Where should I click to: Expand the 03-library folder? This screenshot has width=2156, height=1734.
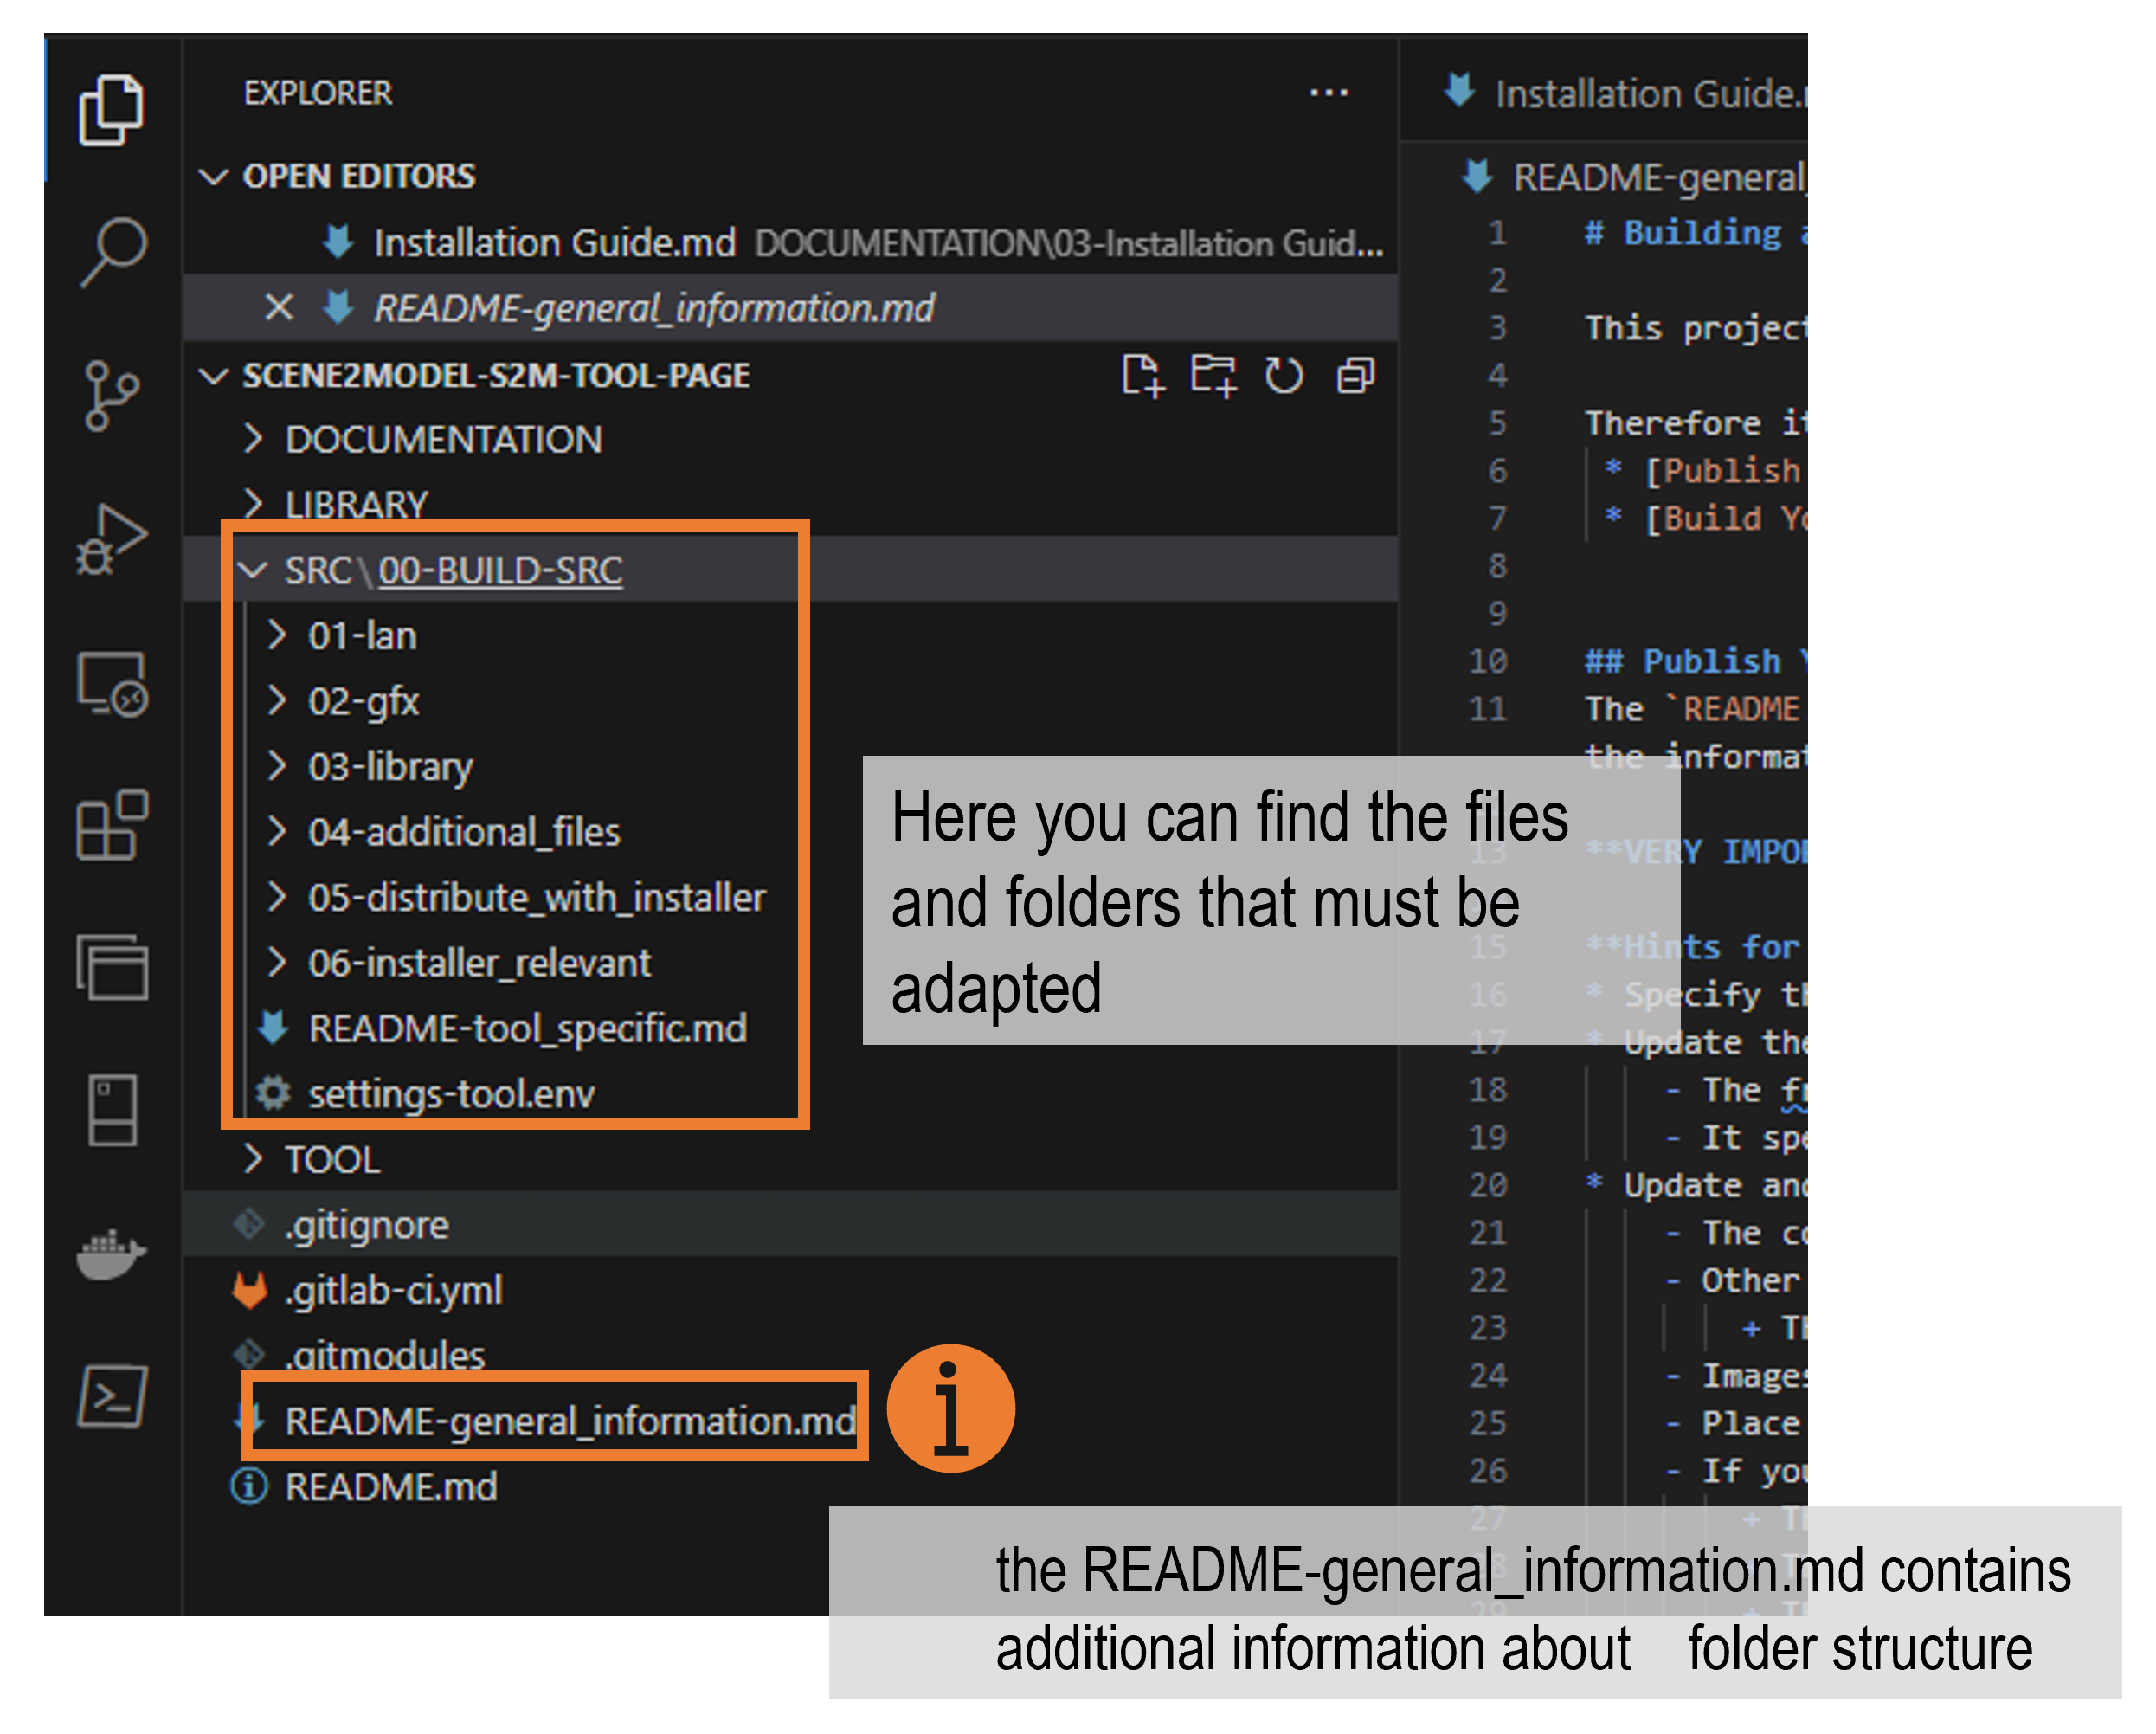click(277, 766)
